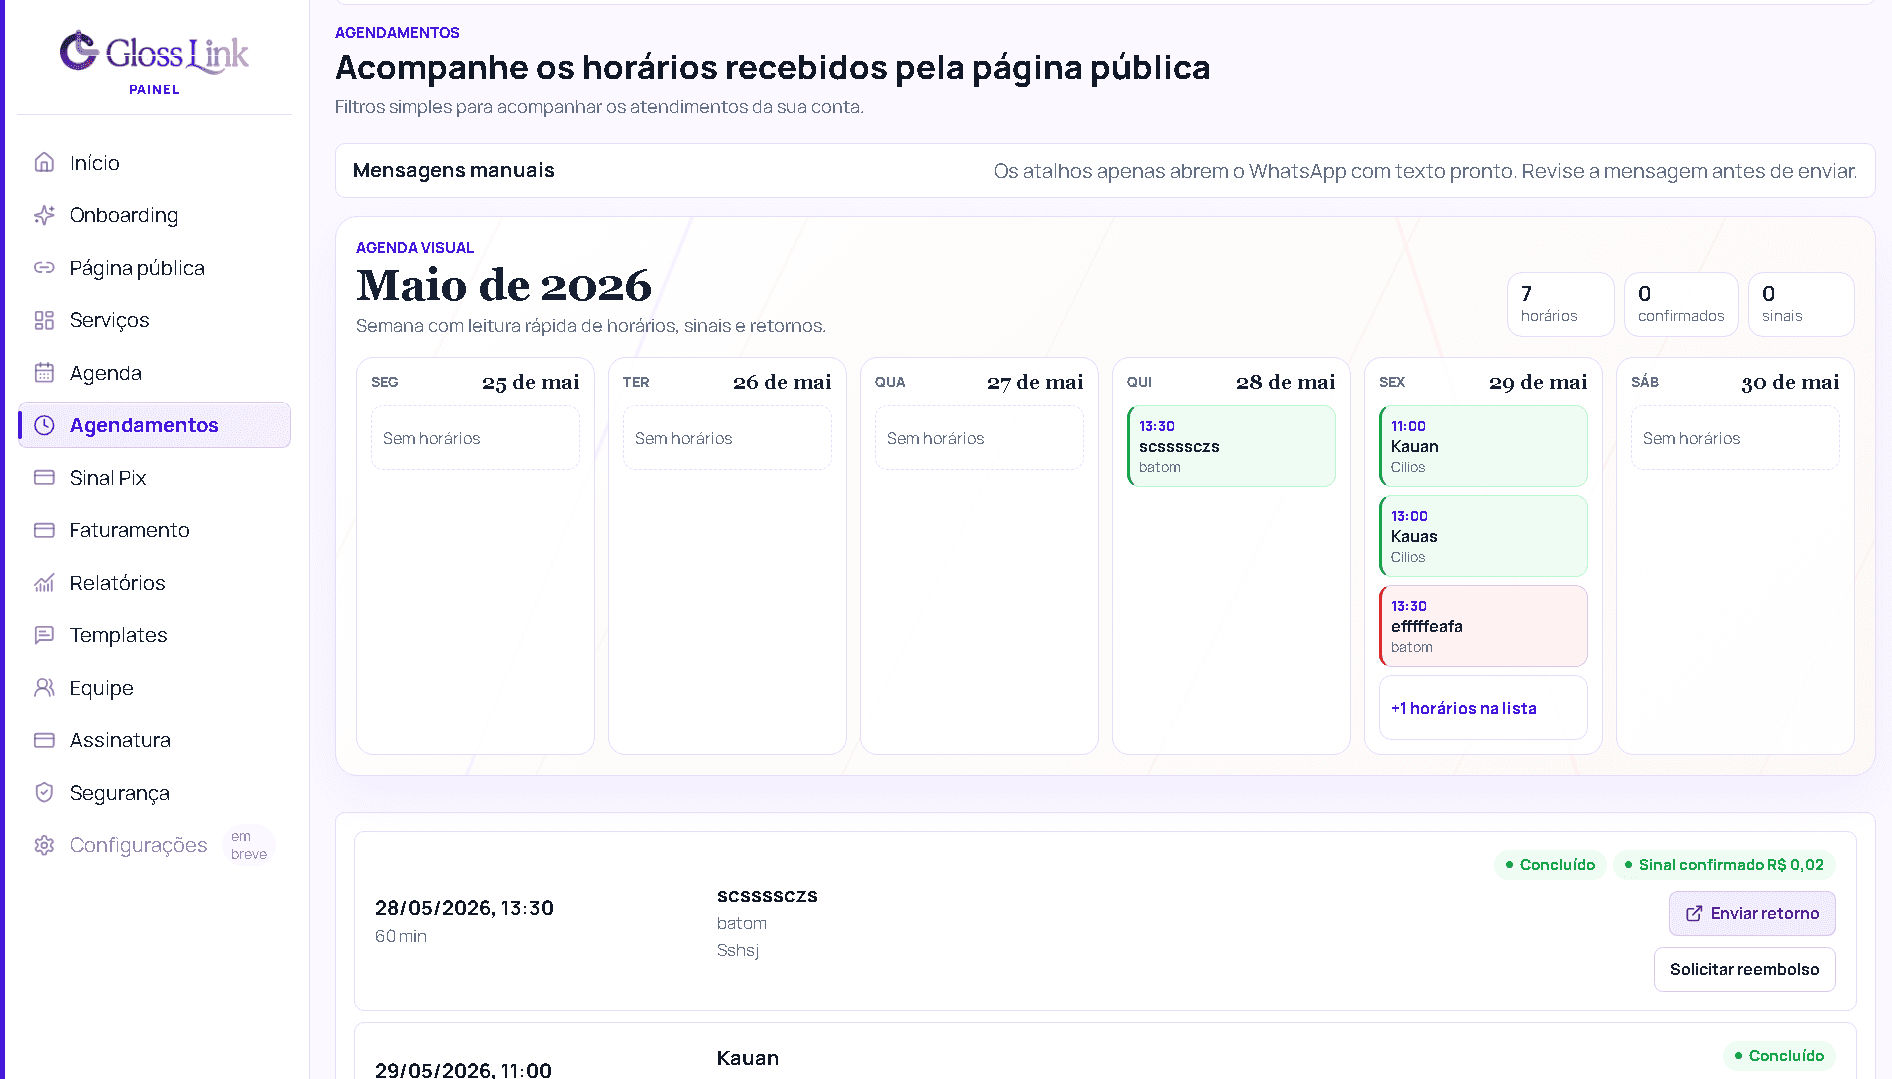Go to Faturamento

click(154, 530)
